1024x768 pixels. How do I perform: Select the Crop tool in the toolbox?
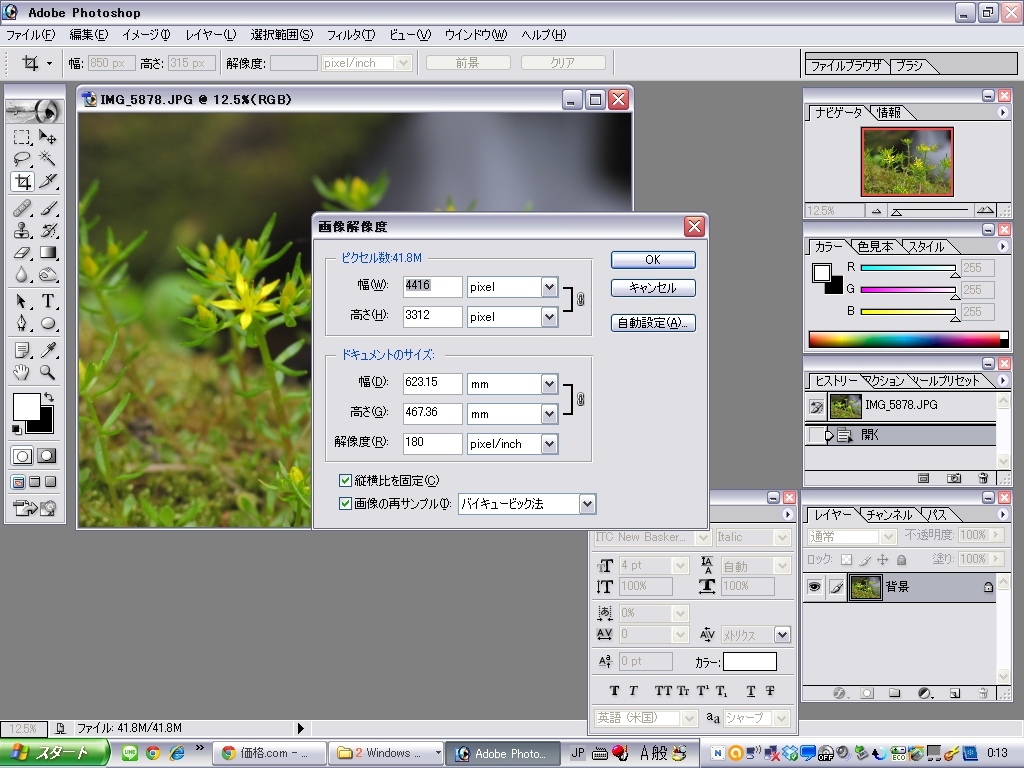tap(22, 182)
